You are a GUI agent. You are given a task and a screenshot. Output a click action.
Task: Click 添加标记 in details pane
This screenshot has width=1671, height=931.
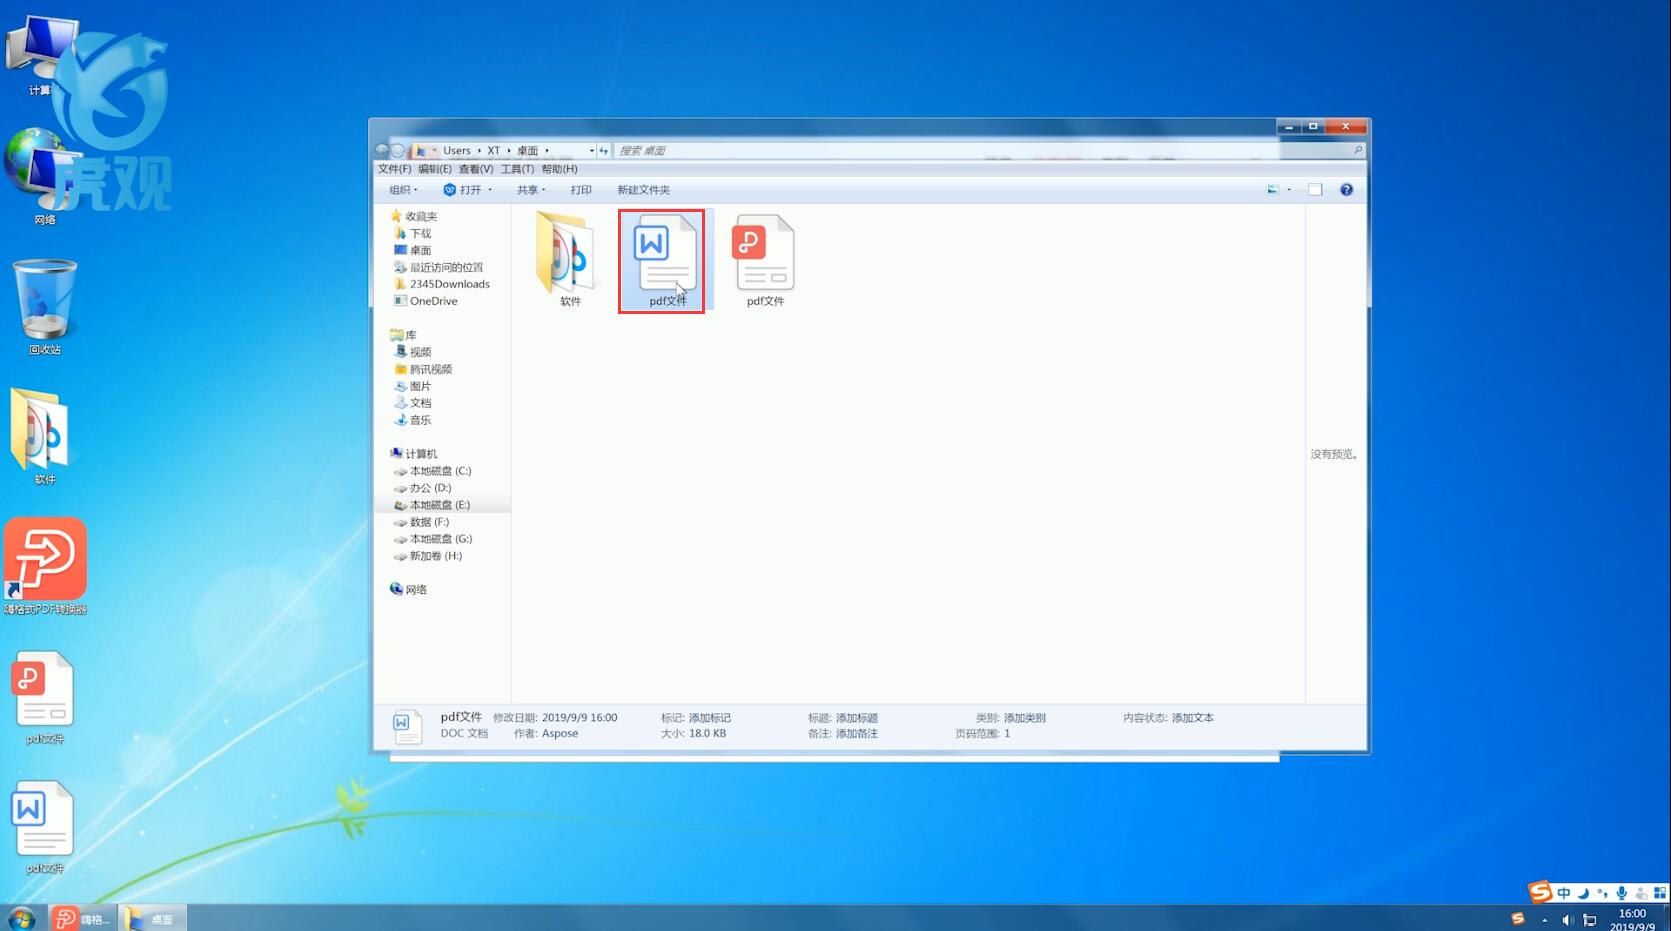pos(710,718)
